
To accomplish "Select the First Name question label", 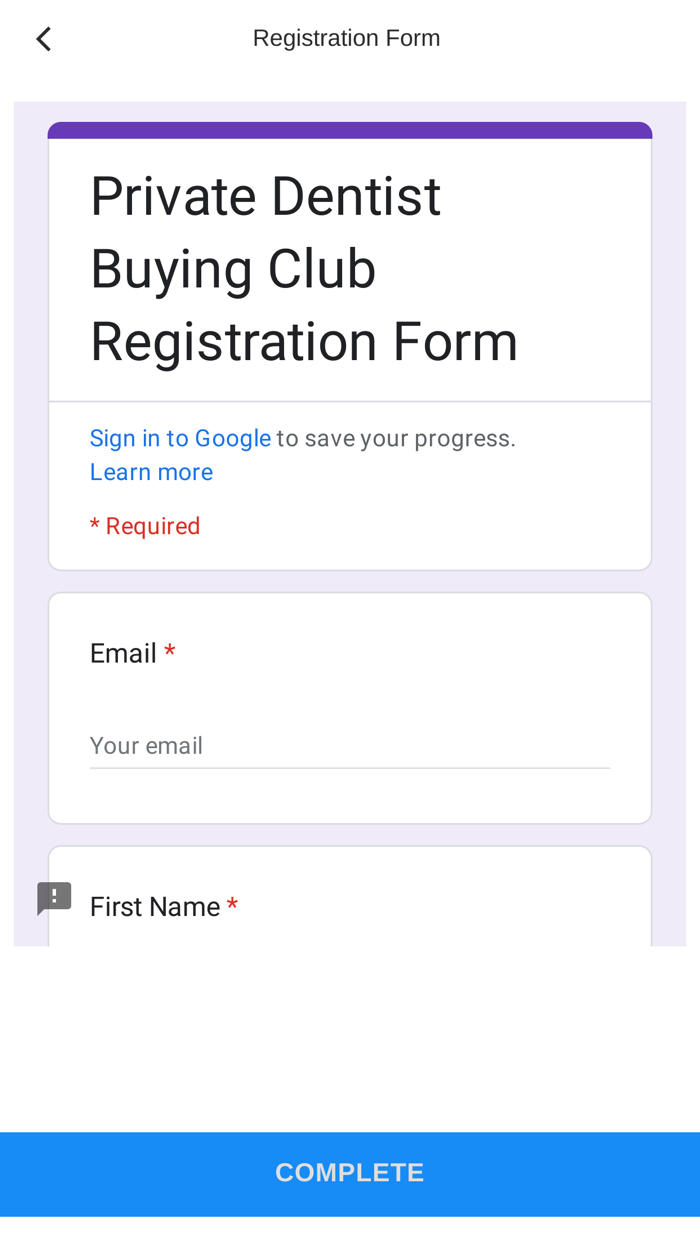I will coord(155,907).
